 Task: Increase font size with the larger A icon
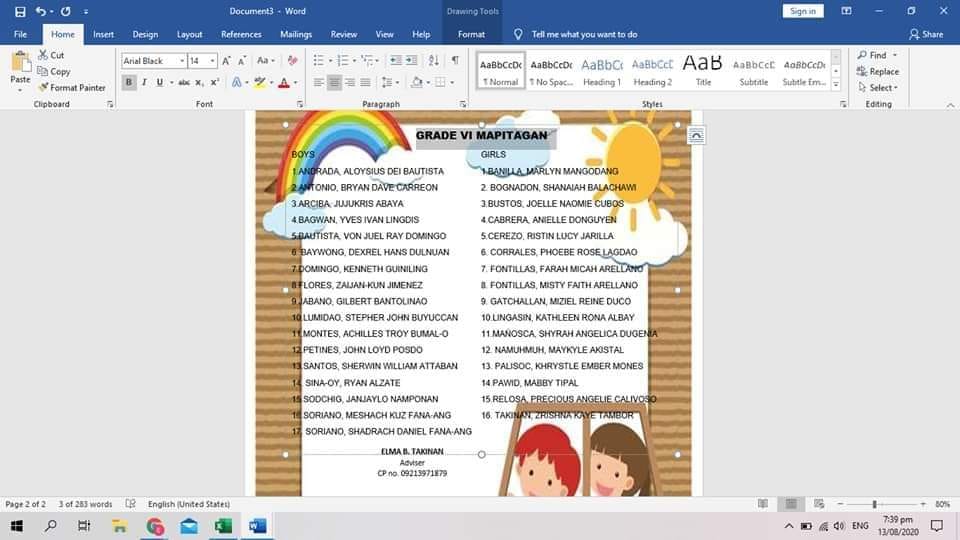[227, 61]
